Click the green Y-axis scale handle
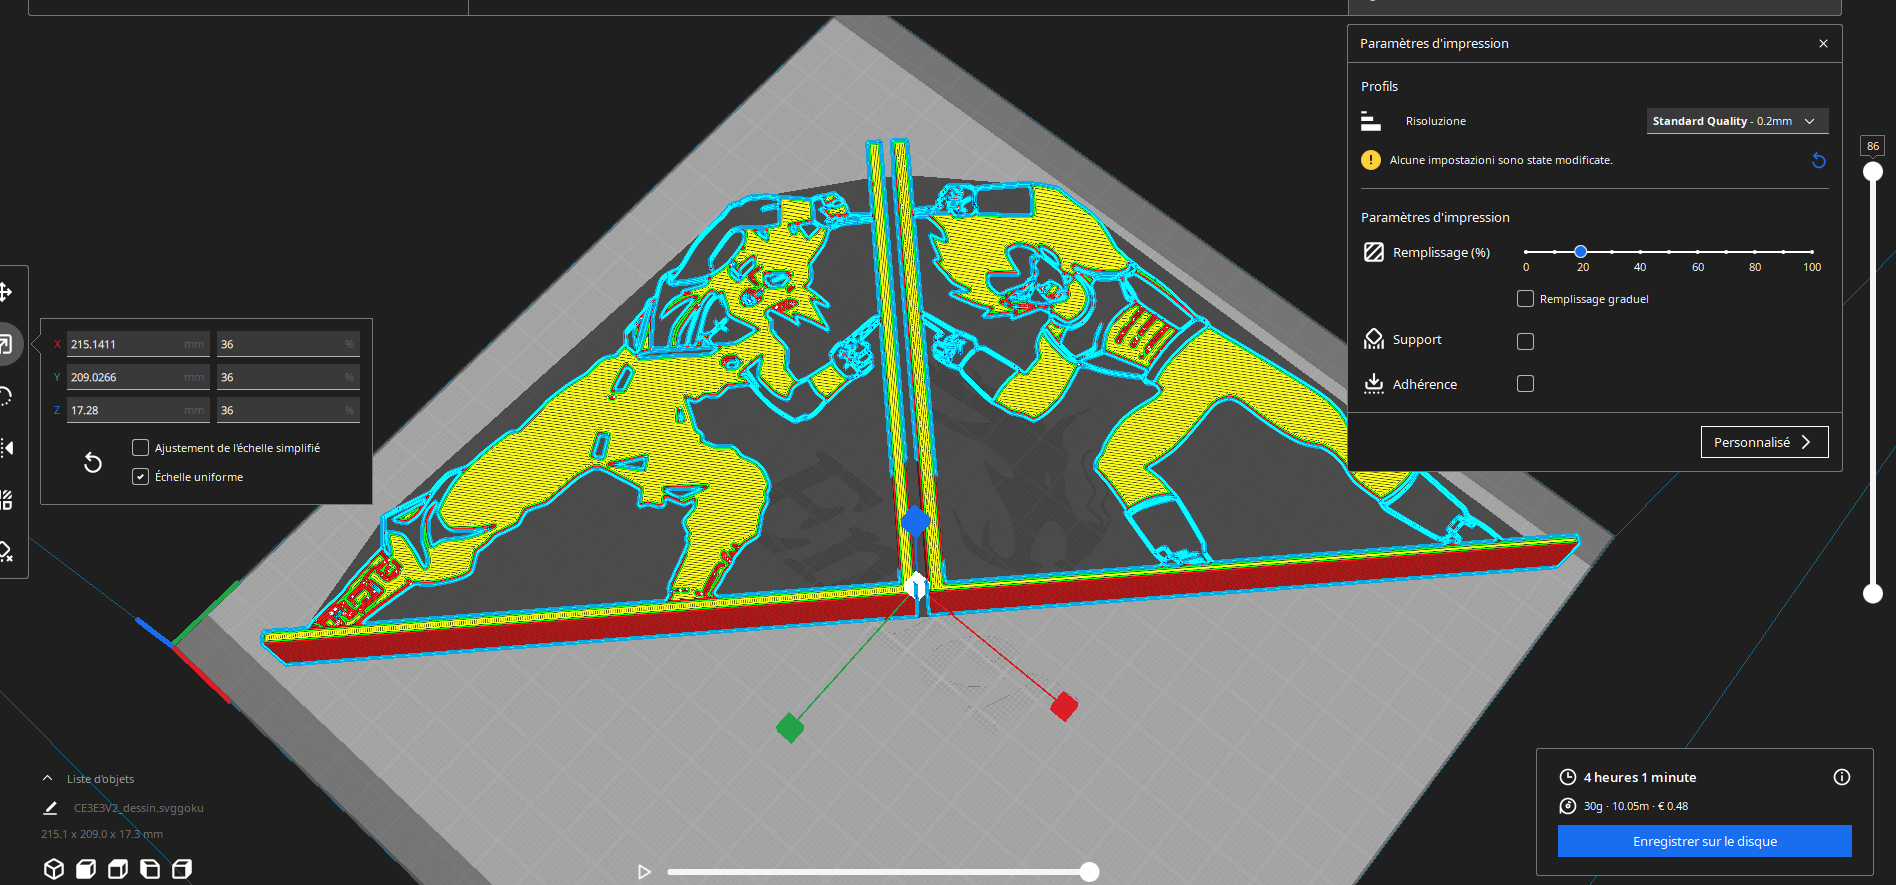The height and width of the screenshot is (885, 1896). point(790,727)
